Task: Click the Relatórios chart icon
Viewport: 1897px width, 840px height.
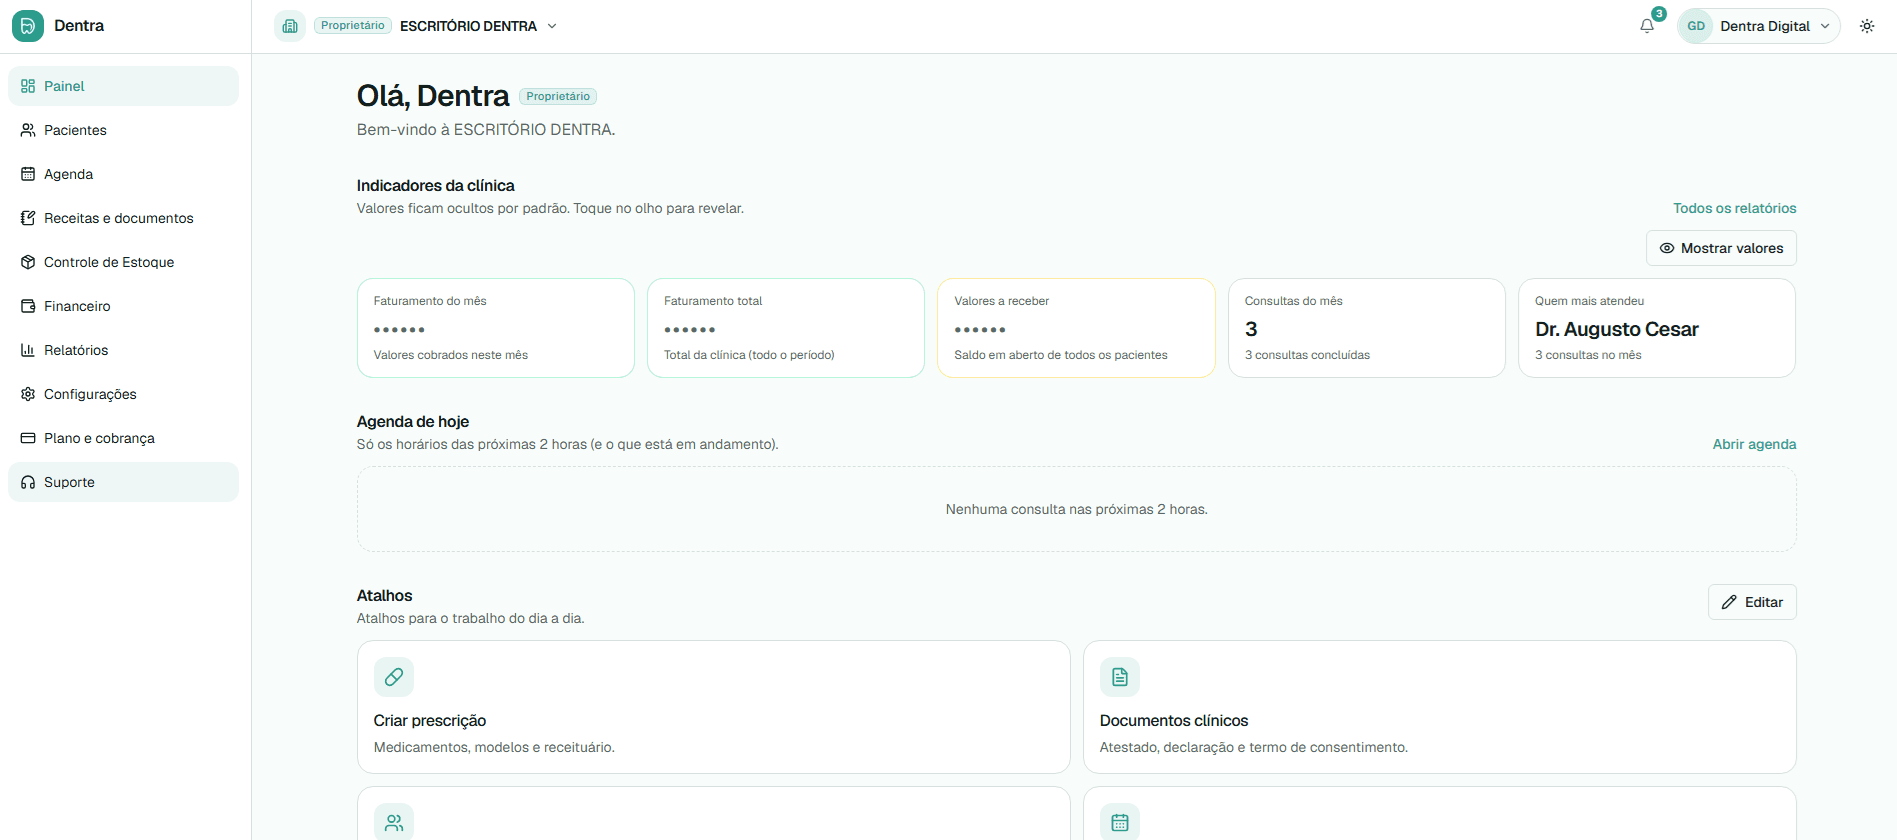Action: pos(28,350)
